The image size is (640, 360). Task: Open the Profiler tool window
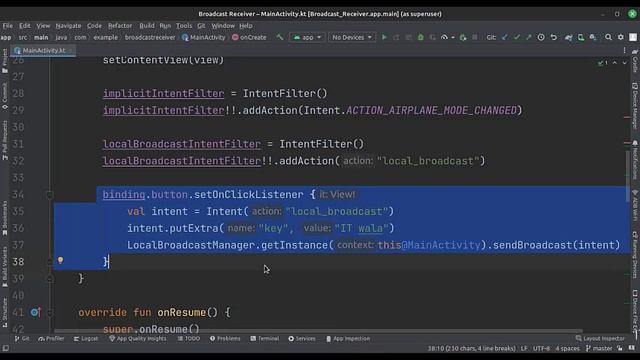point(51,338)
